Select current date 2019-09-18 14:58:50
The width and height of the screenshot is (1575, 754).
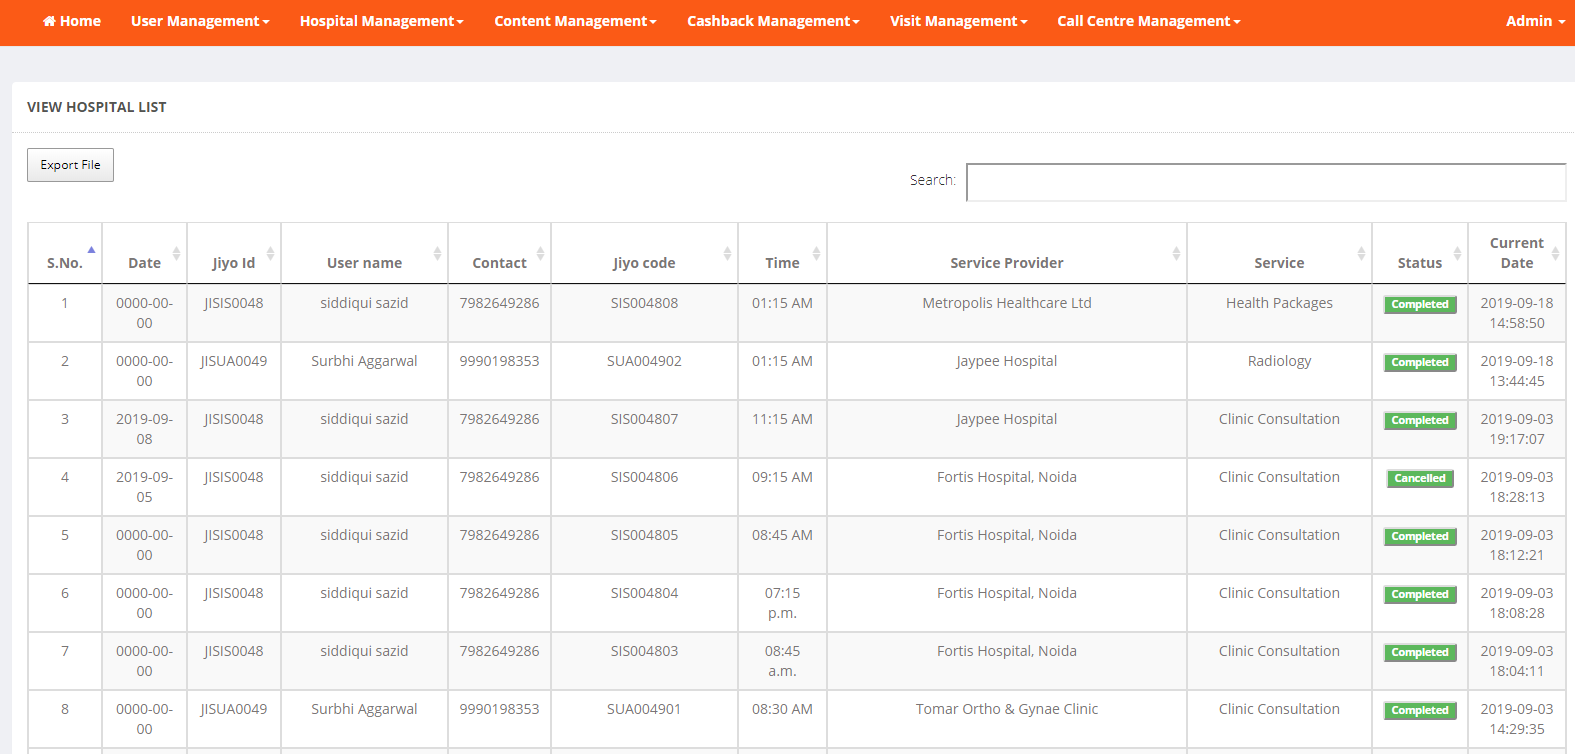coord(1517,313)
